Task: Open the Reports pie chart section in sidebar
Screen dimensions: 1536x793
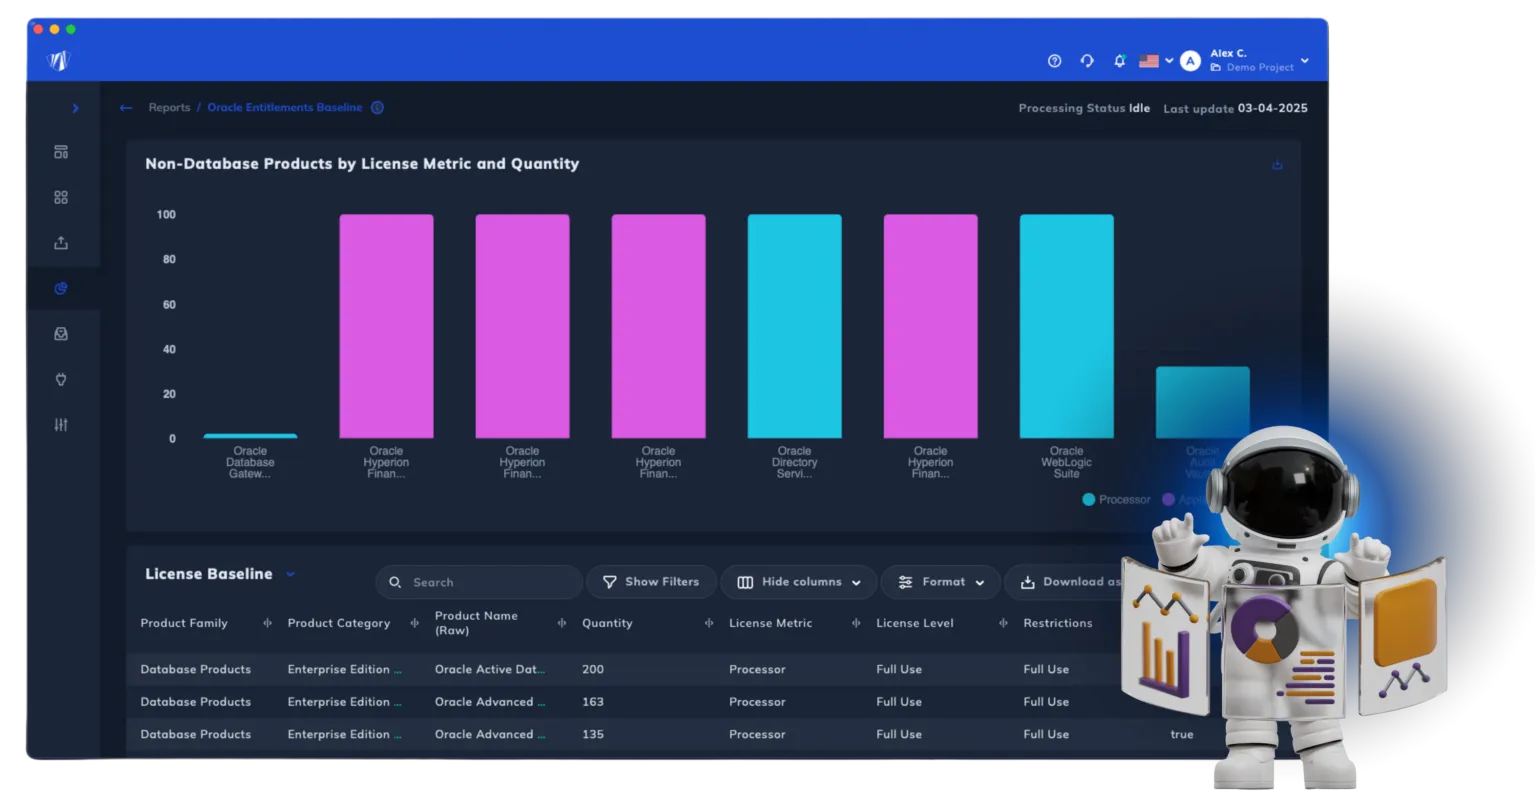Action: (61, 288)
